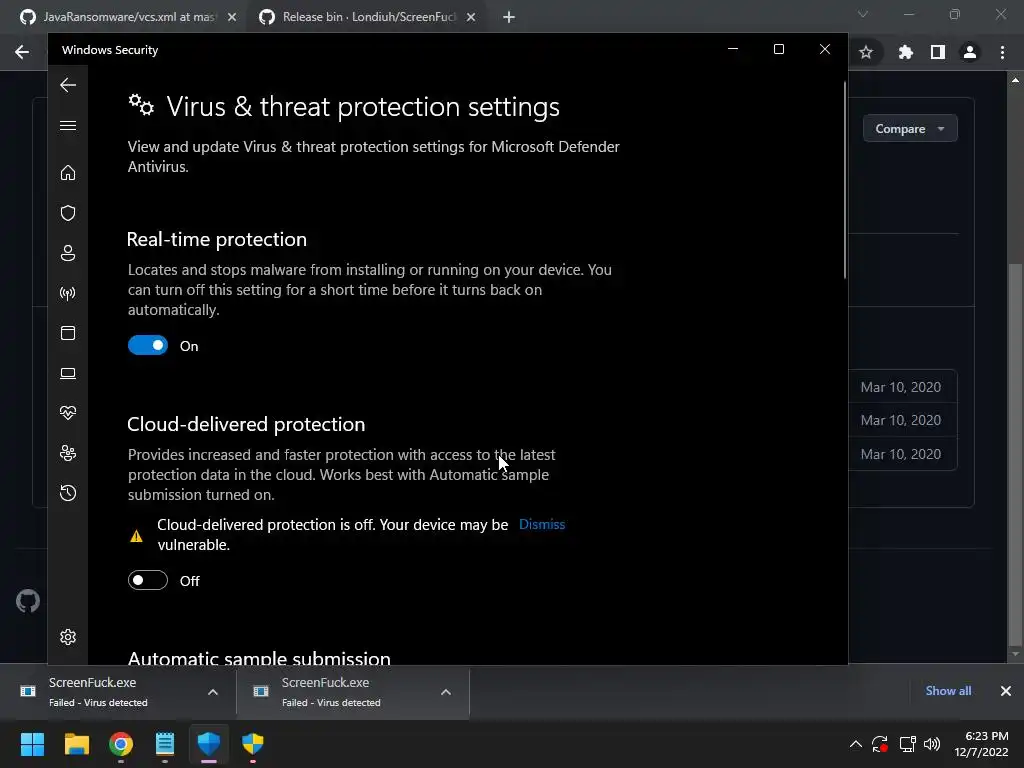1024x768 pixels.
Task: Show all downloads
Action: [948, 690]
